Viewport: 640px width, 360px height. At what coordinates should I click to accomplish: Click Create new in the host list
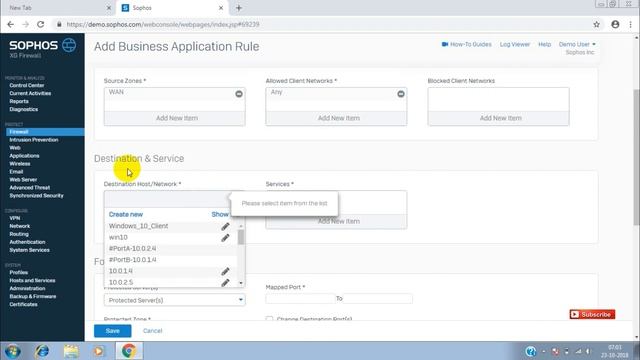tap(126, 214)
